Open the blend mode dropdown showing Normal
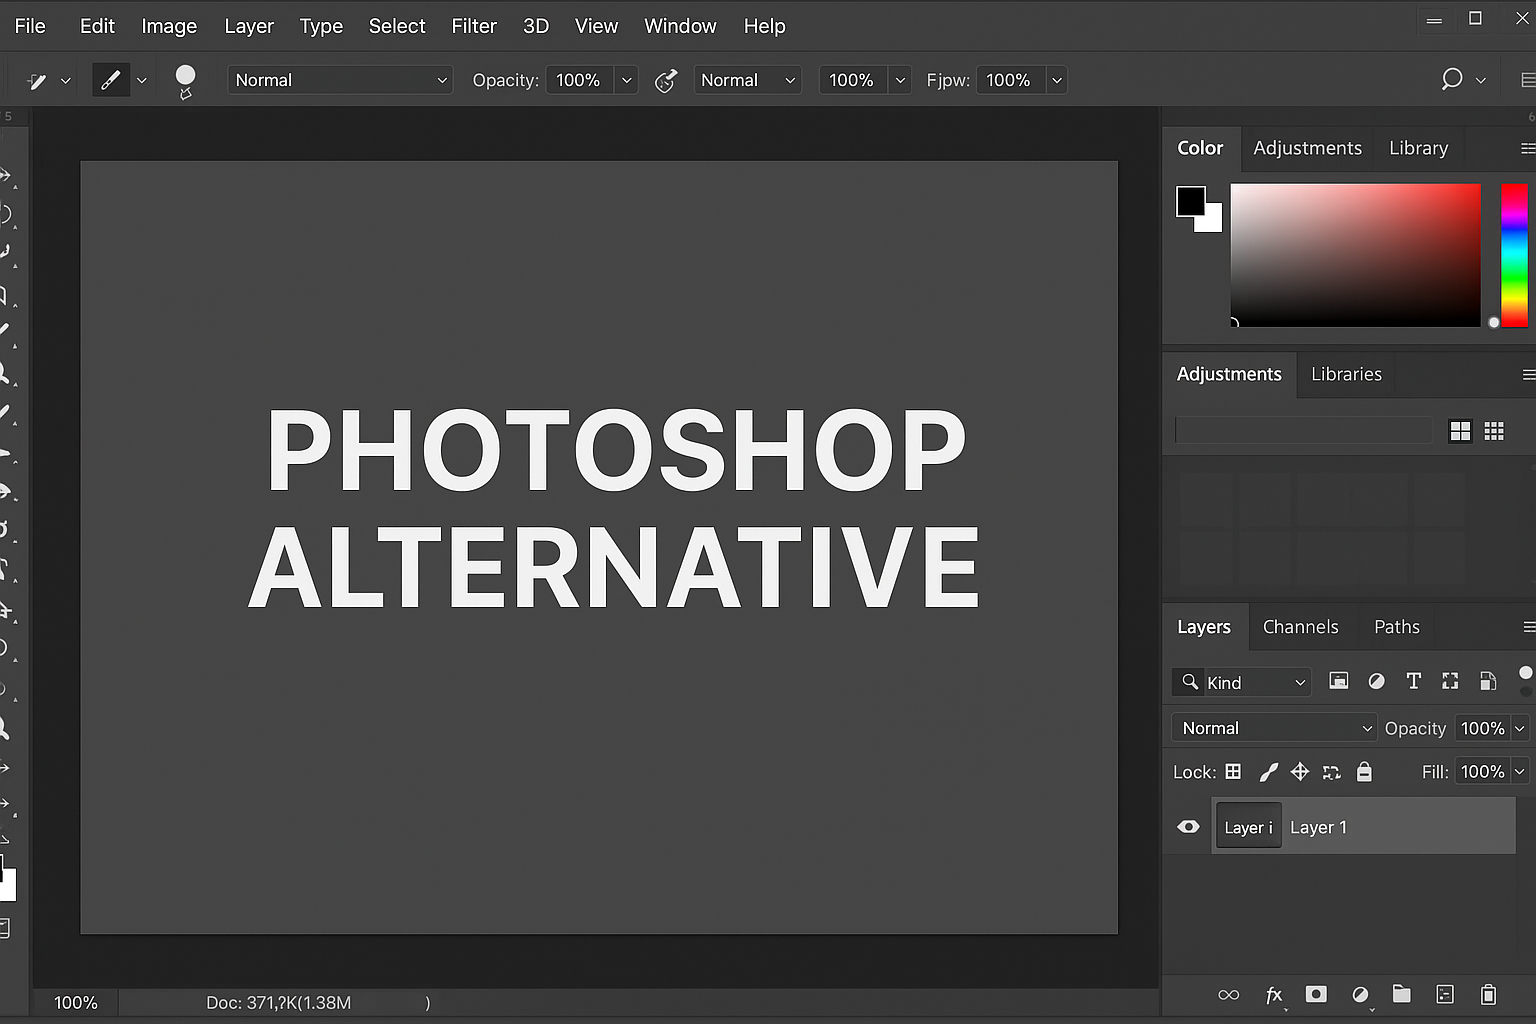 tap(1273, 727)
